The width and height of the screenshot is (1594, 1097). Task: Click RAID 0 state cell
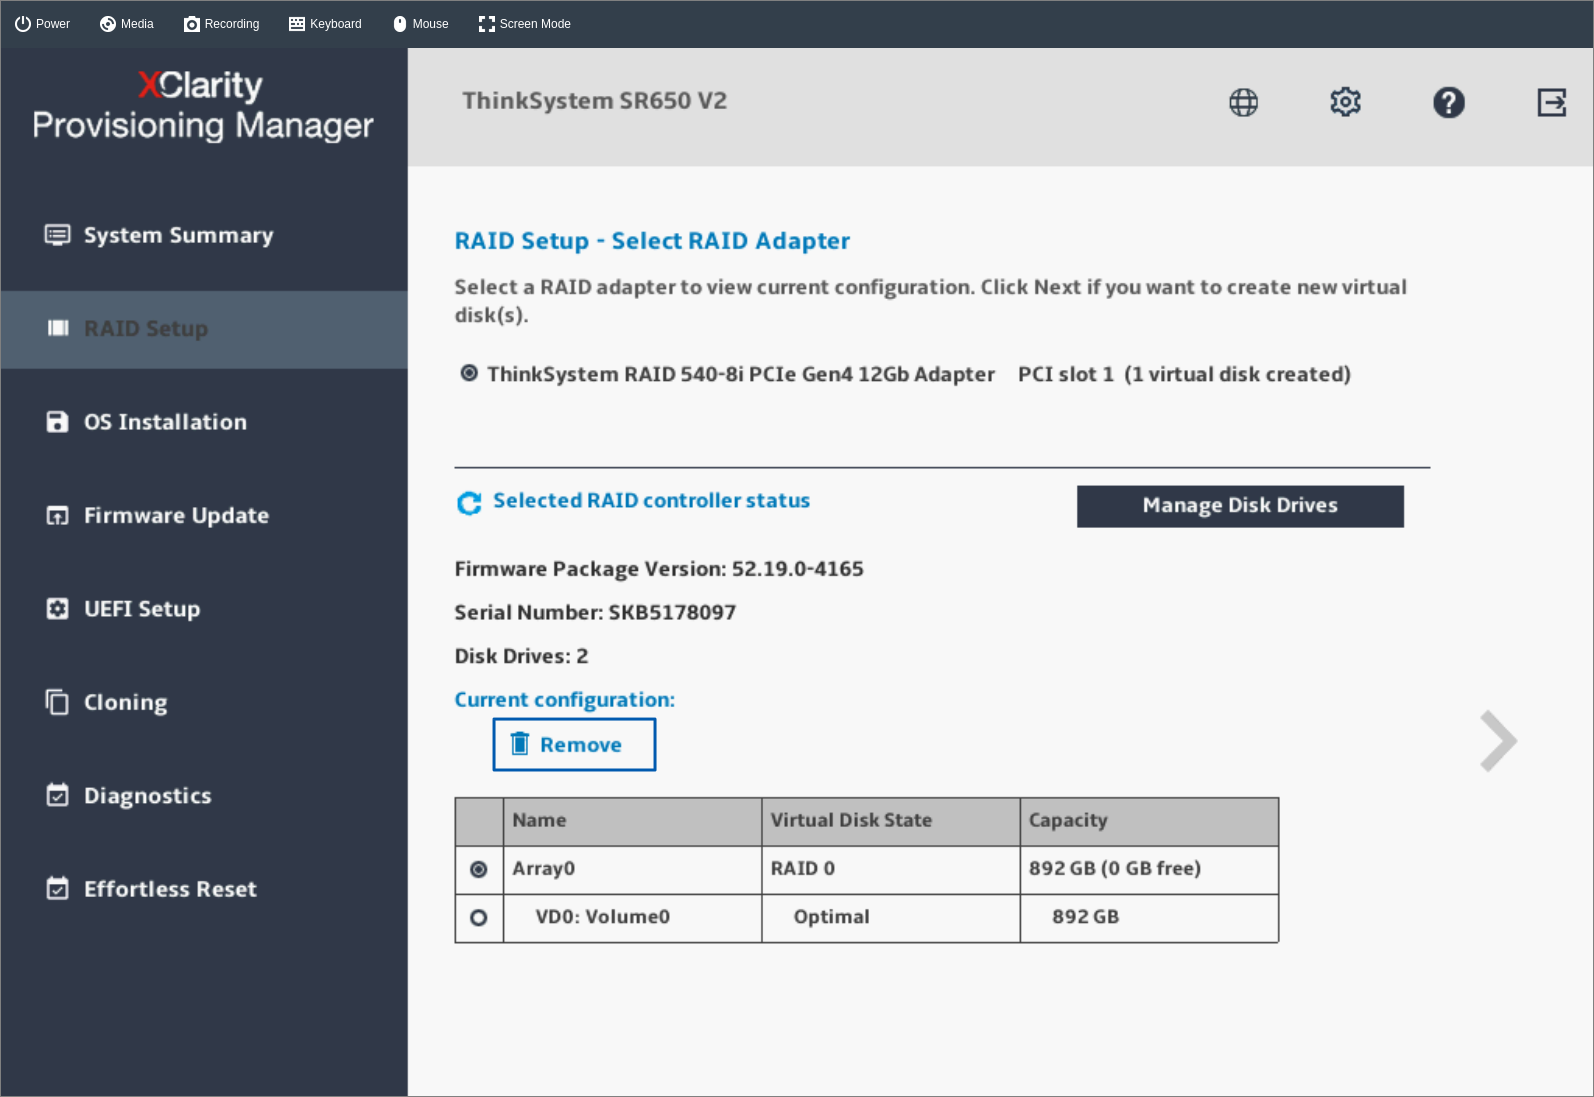click(891, 869)
